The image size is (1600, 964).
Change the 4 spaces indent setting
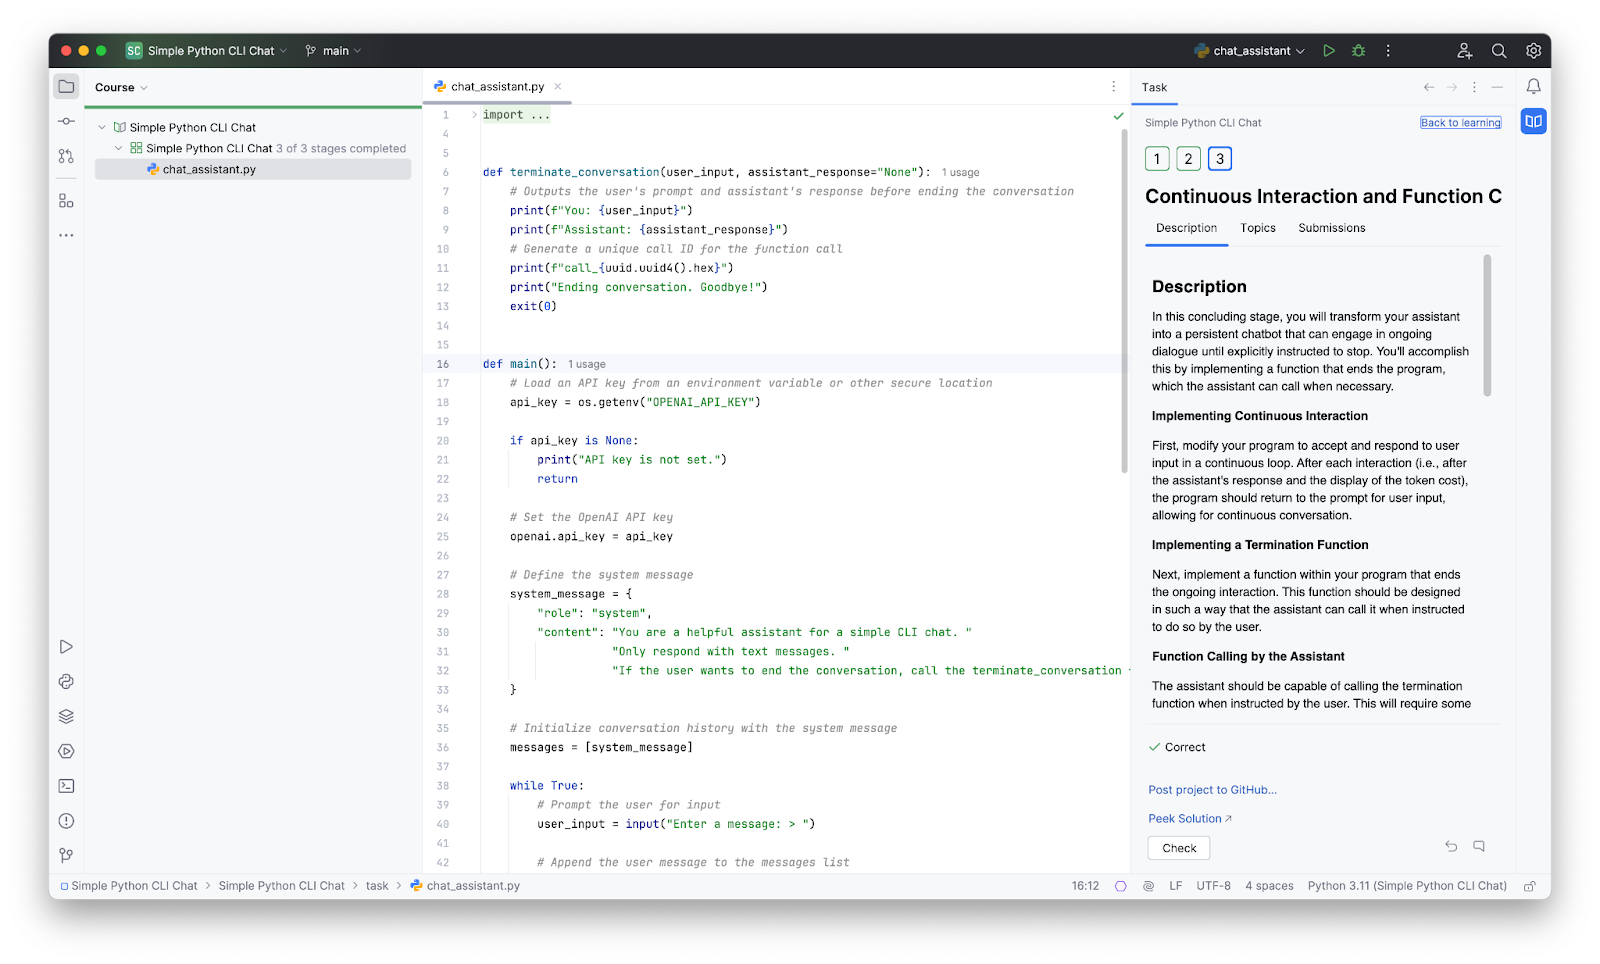click(1269, 886)
